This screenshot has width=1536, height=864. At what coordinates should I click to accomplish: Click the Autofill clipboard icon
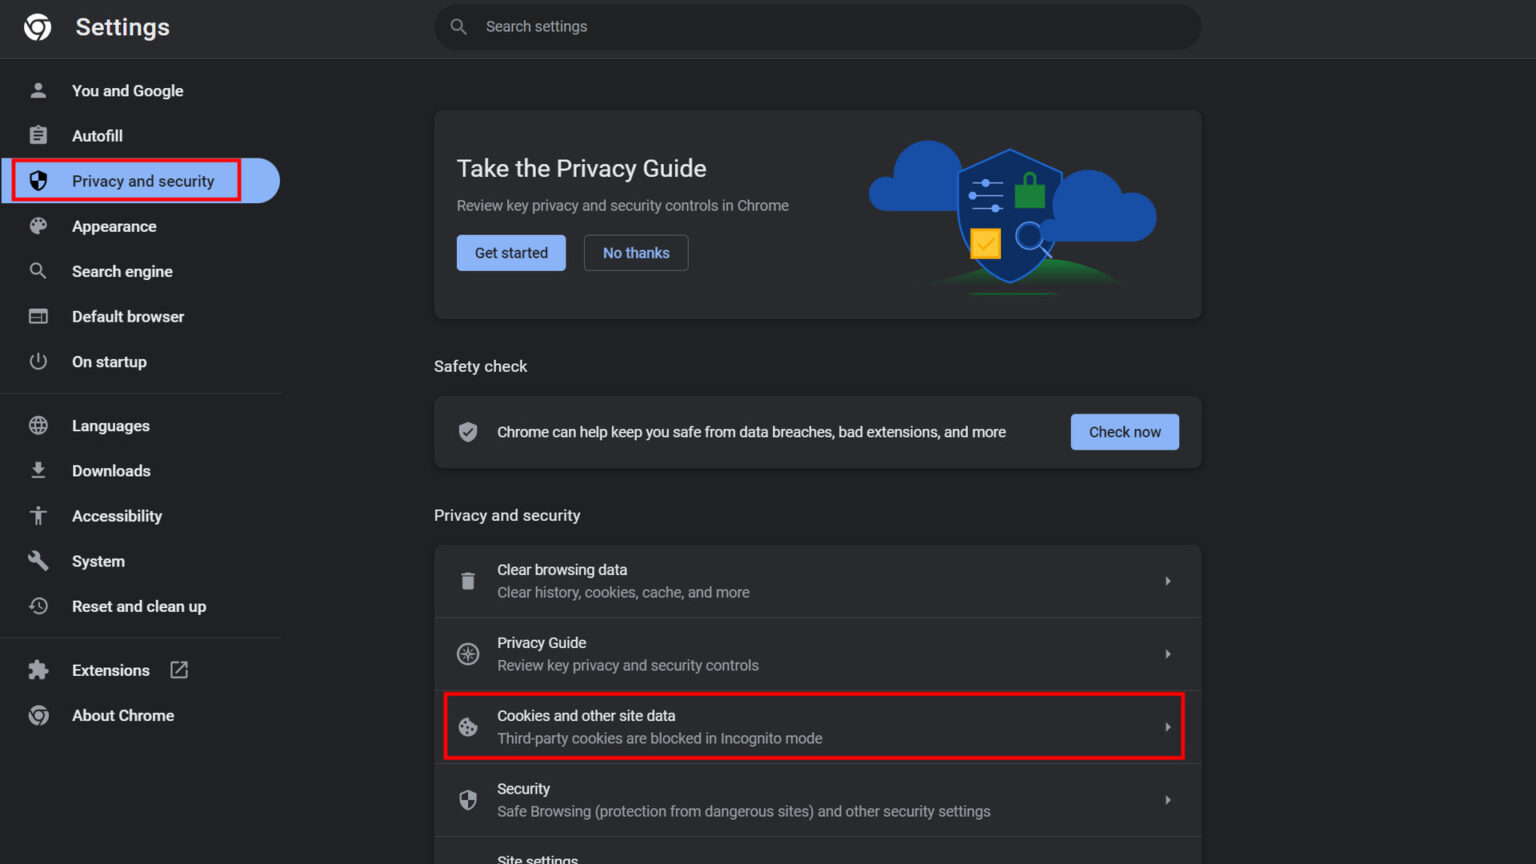38,135
